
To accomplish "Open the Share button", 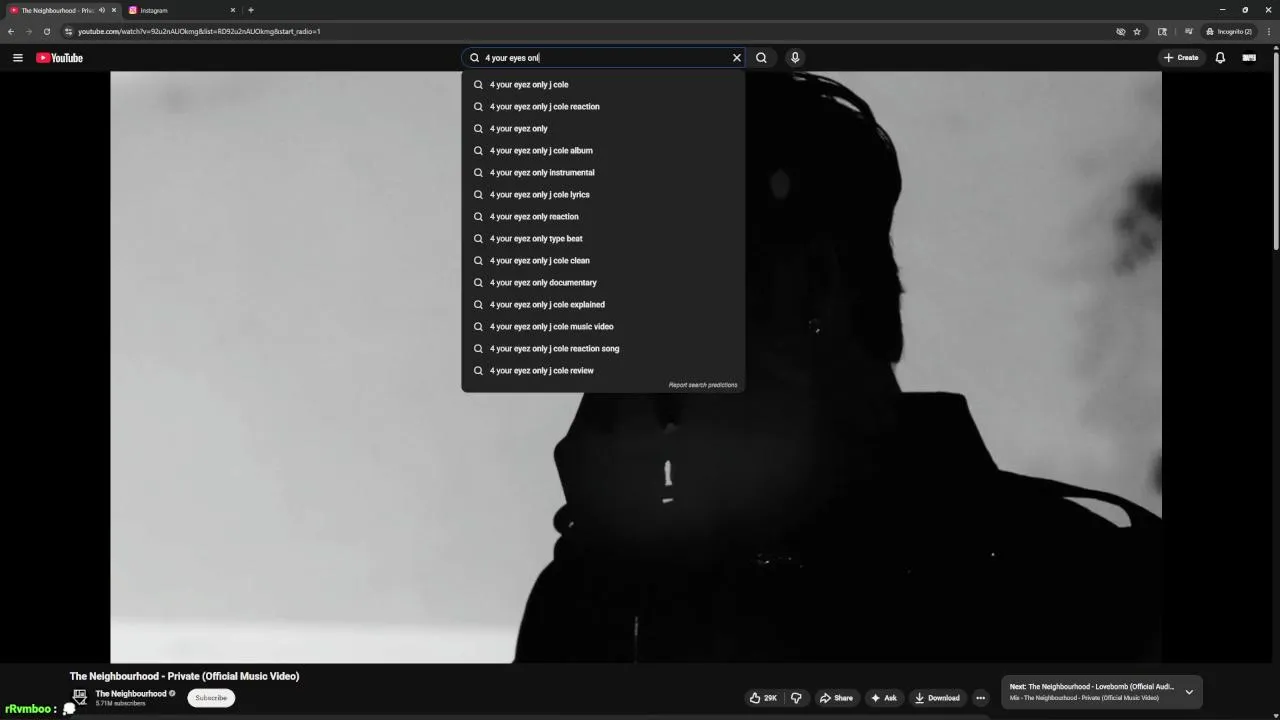I will click(x=836, y=698).
